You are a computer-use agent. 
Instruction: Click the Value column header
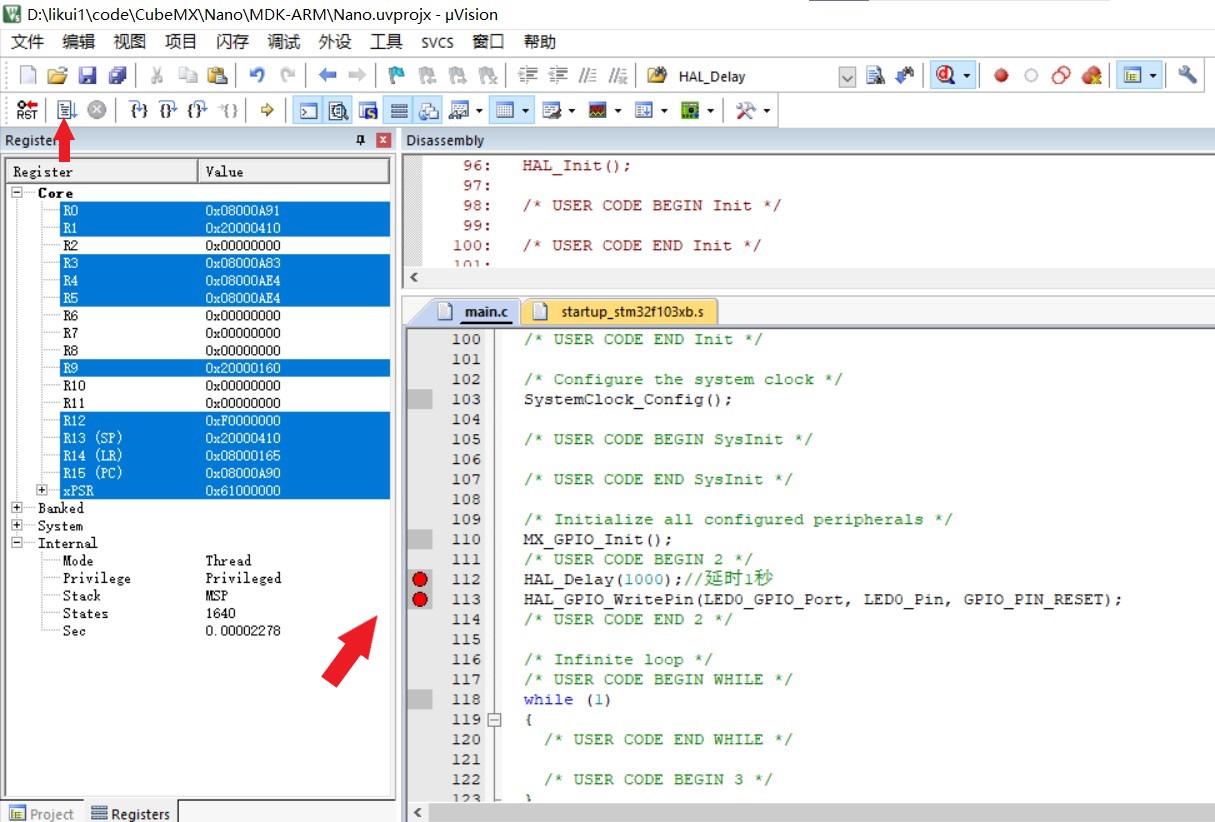coord(294,171)
